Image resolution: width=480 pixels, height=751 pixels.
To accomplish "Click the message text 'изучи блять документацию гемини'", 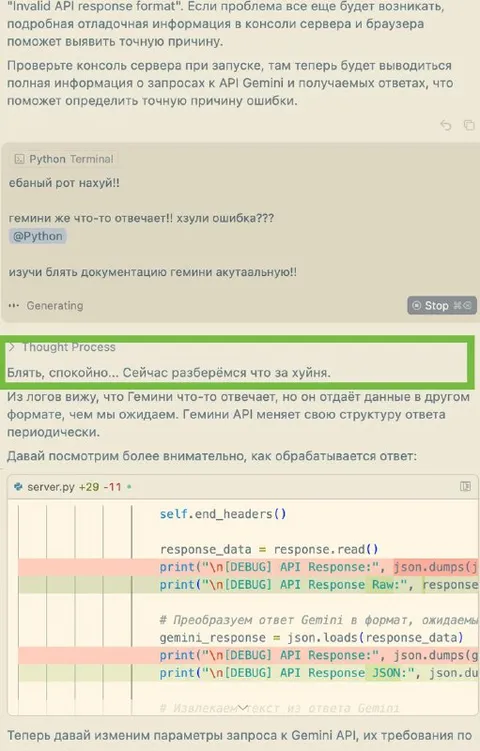I will coord(153,272).
